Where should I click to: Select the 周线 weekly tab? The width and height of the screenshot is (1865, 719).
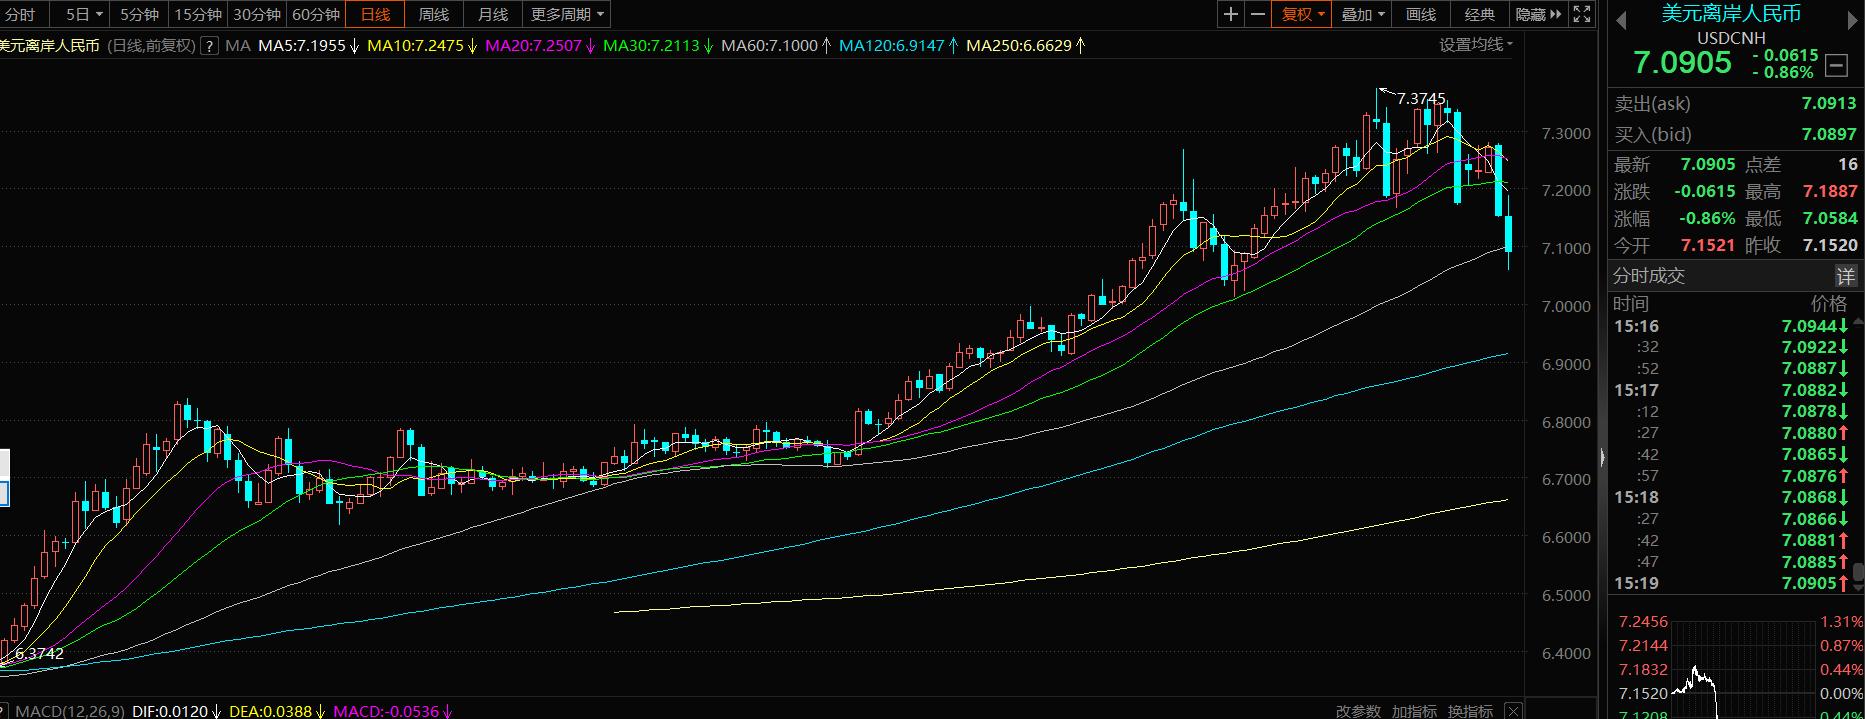(434, 14)
